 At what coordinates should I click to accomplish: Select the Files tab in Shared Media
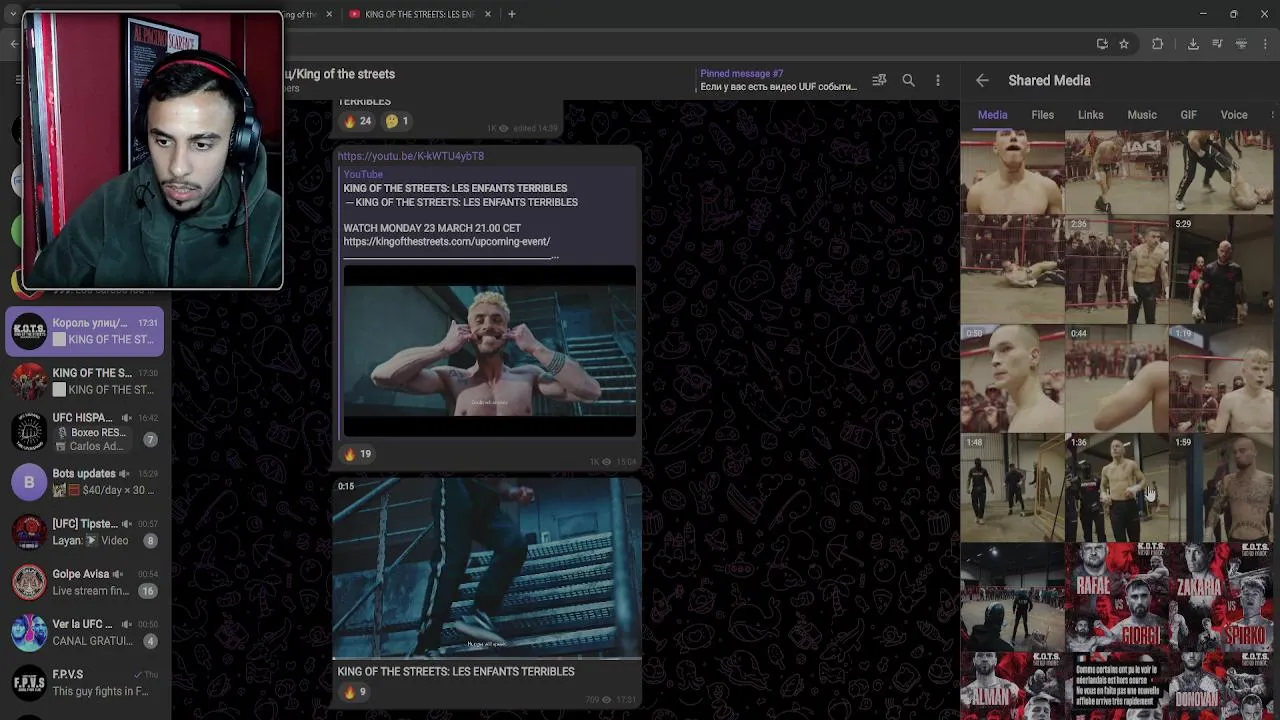[x=1042, y=115]
